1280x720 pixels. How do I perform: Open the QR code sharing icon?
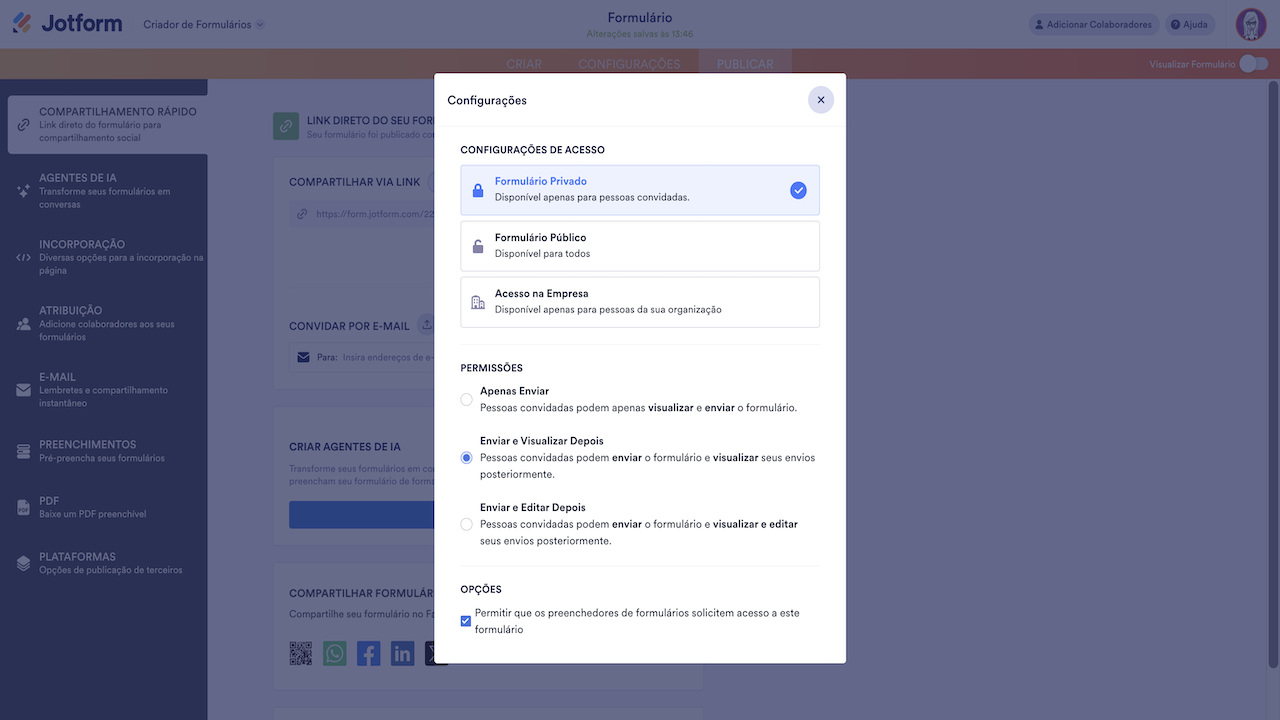pyautogui.click(x=301, y=654)
